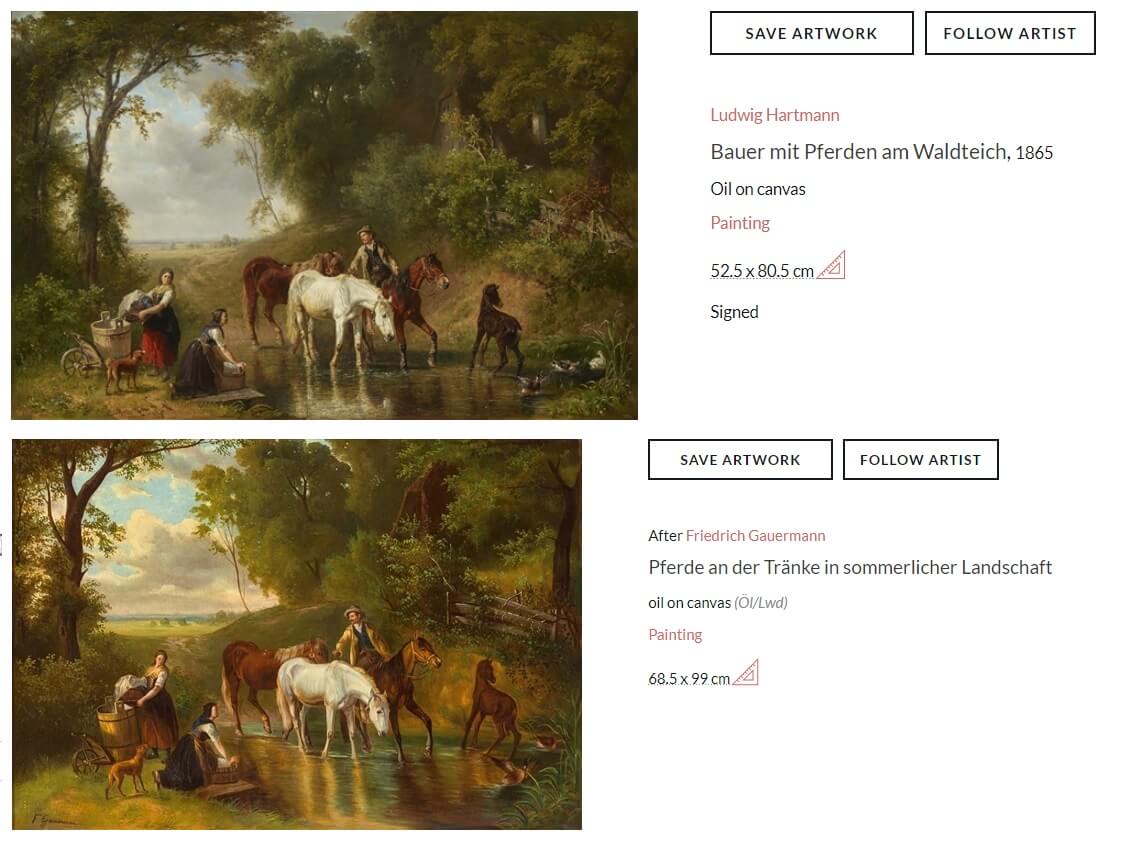The width and height of the screenshot is (1128, 854).
Task: Save the Pferde an der Tränke artwork
Action: click(740, 460)
